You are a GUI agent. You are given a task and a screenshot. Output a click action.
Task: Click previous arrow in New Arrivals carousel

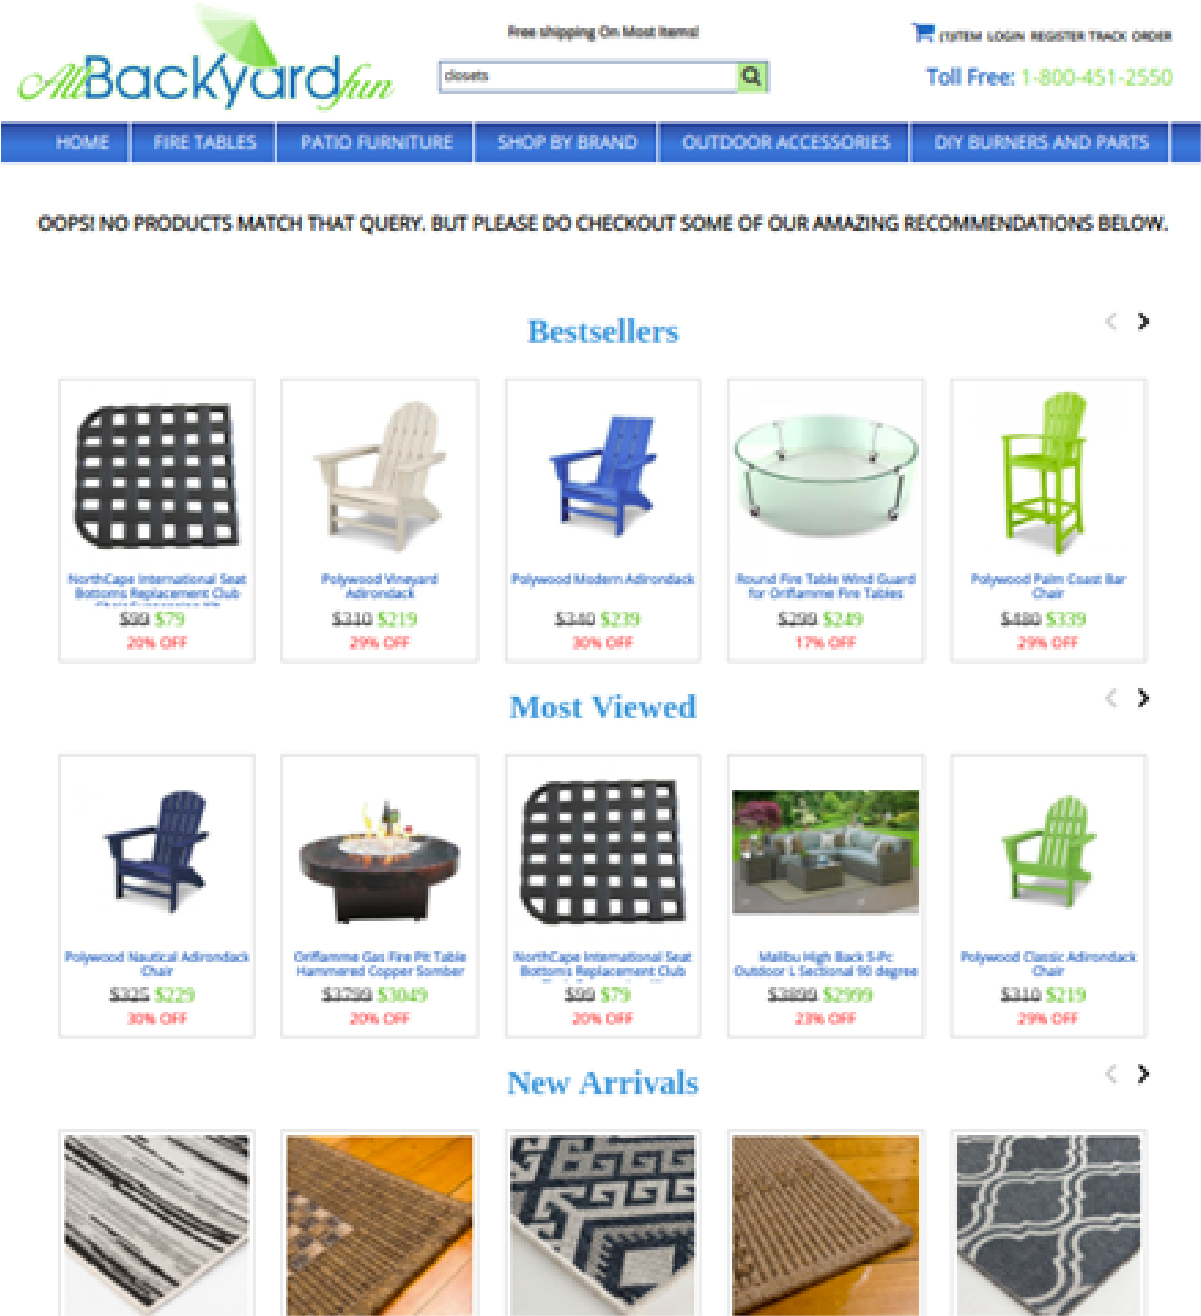[x=1111, y=1074]
